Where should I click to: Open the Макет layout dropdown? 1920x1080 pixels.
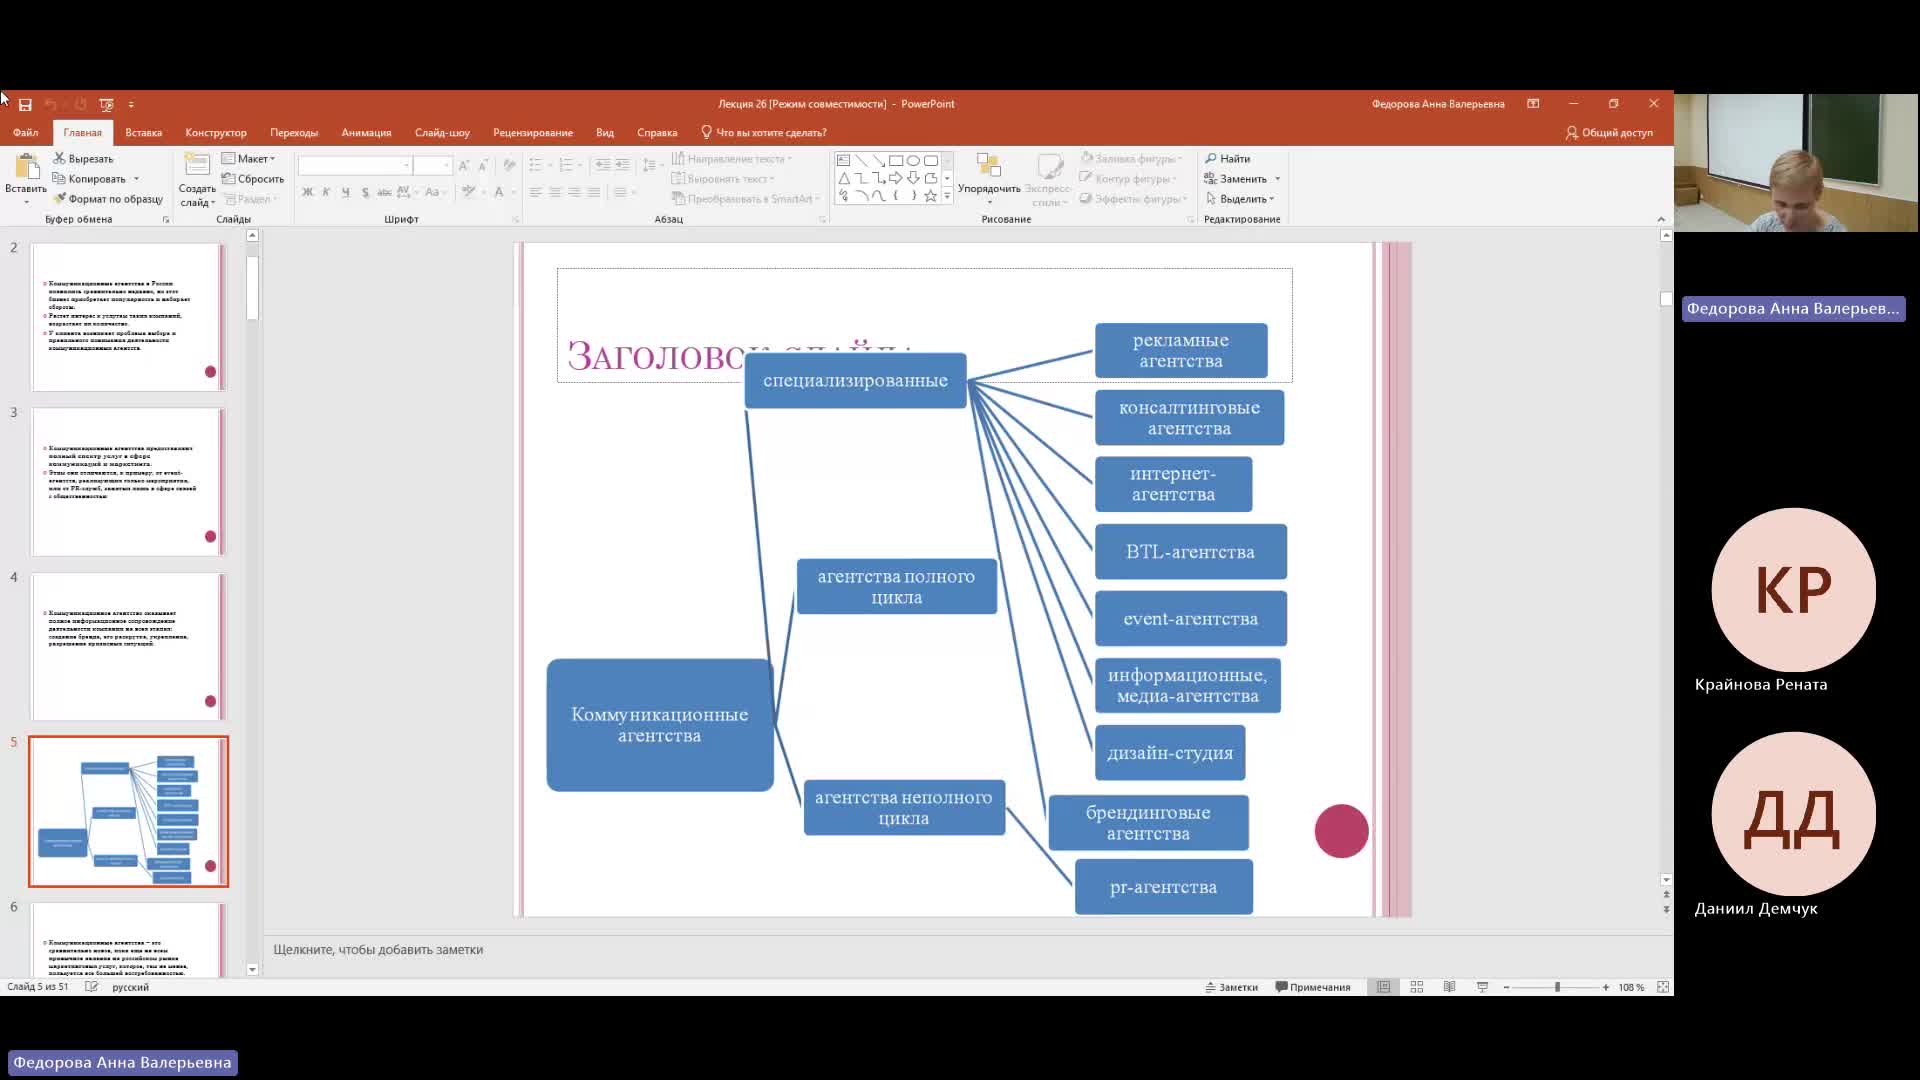click(x=248, y=158)
